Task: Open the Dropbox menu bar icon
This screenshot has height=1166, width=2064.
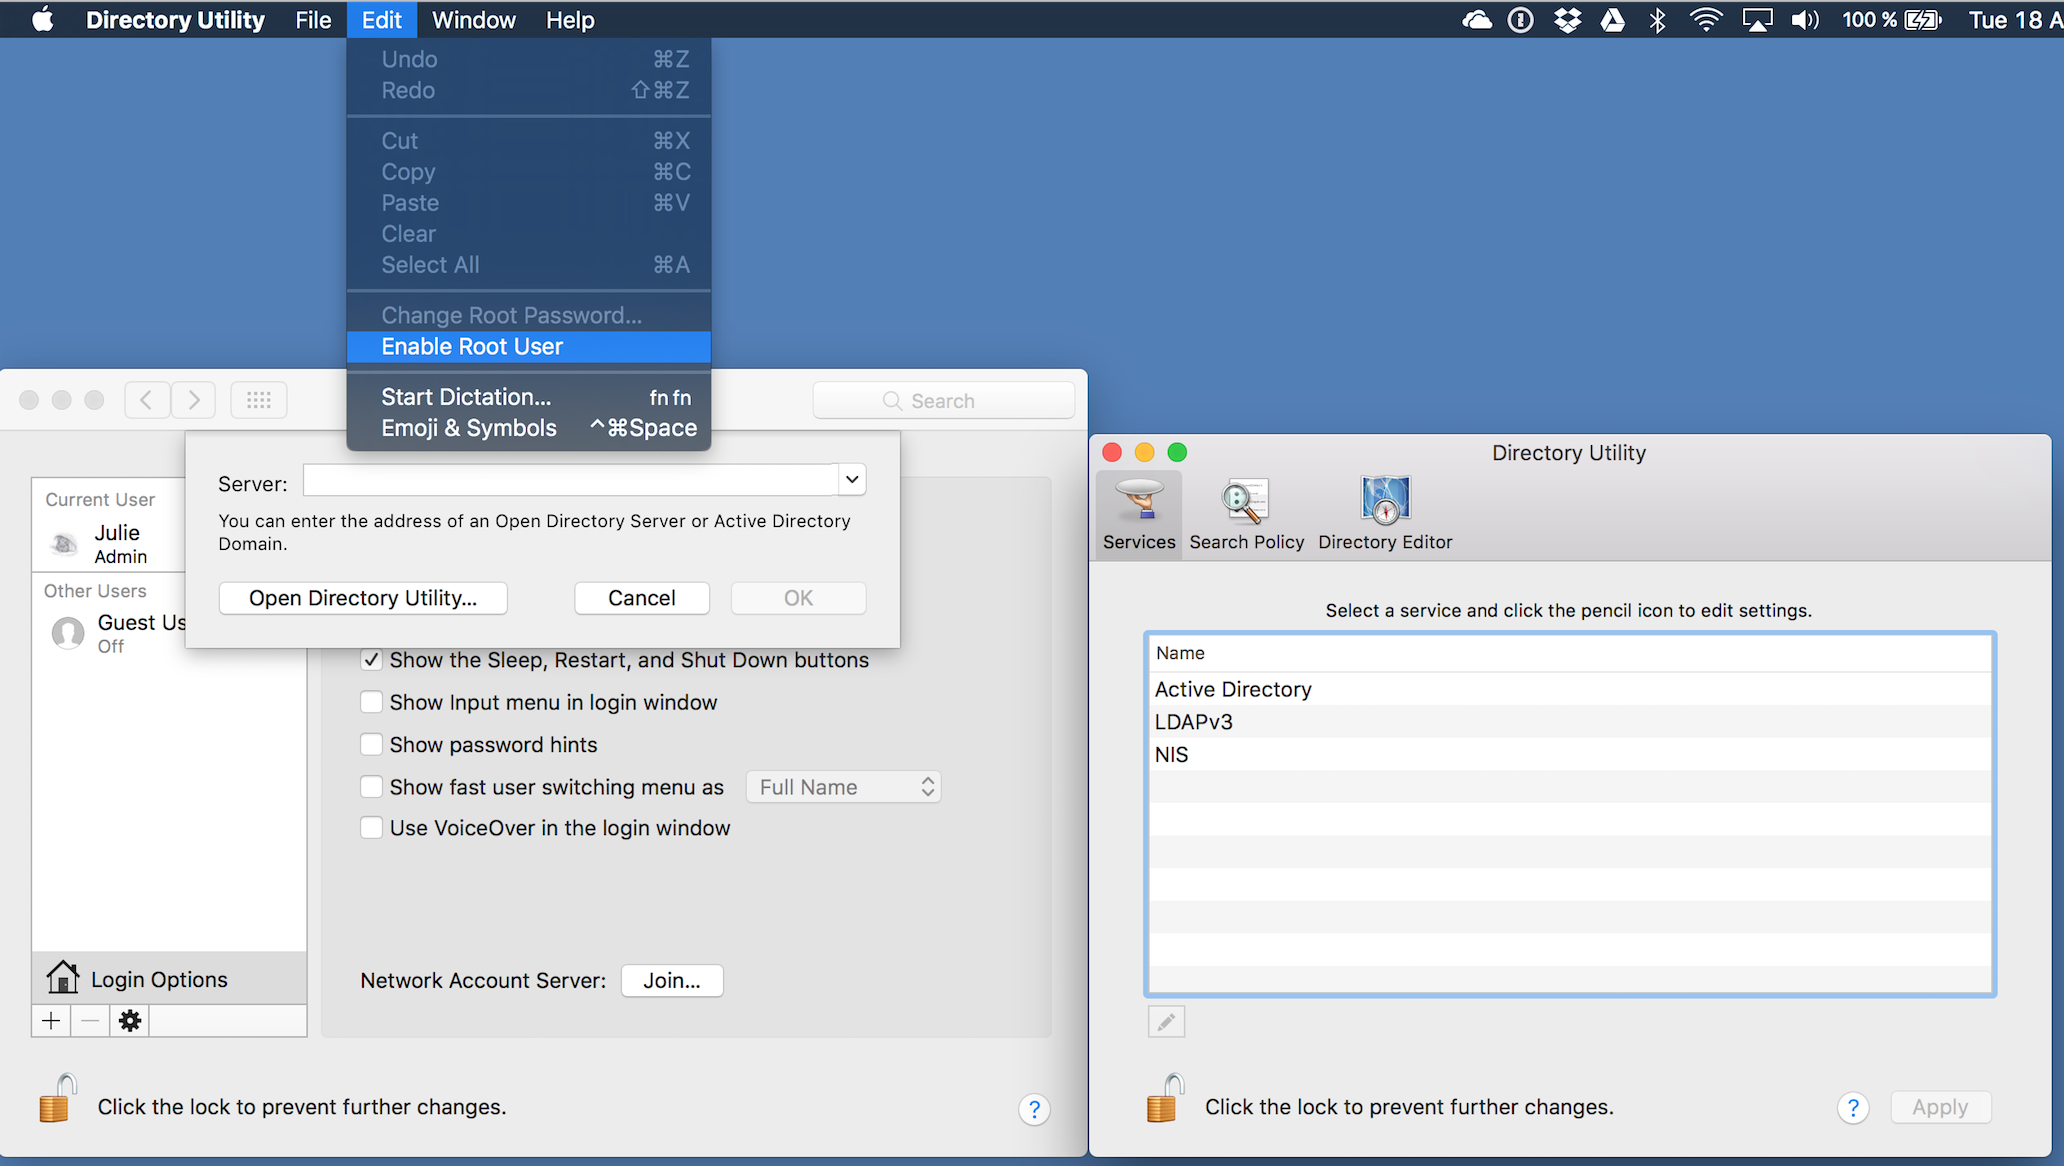Action: pyautogui.click(x=1568, y=20)
